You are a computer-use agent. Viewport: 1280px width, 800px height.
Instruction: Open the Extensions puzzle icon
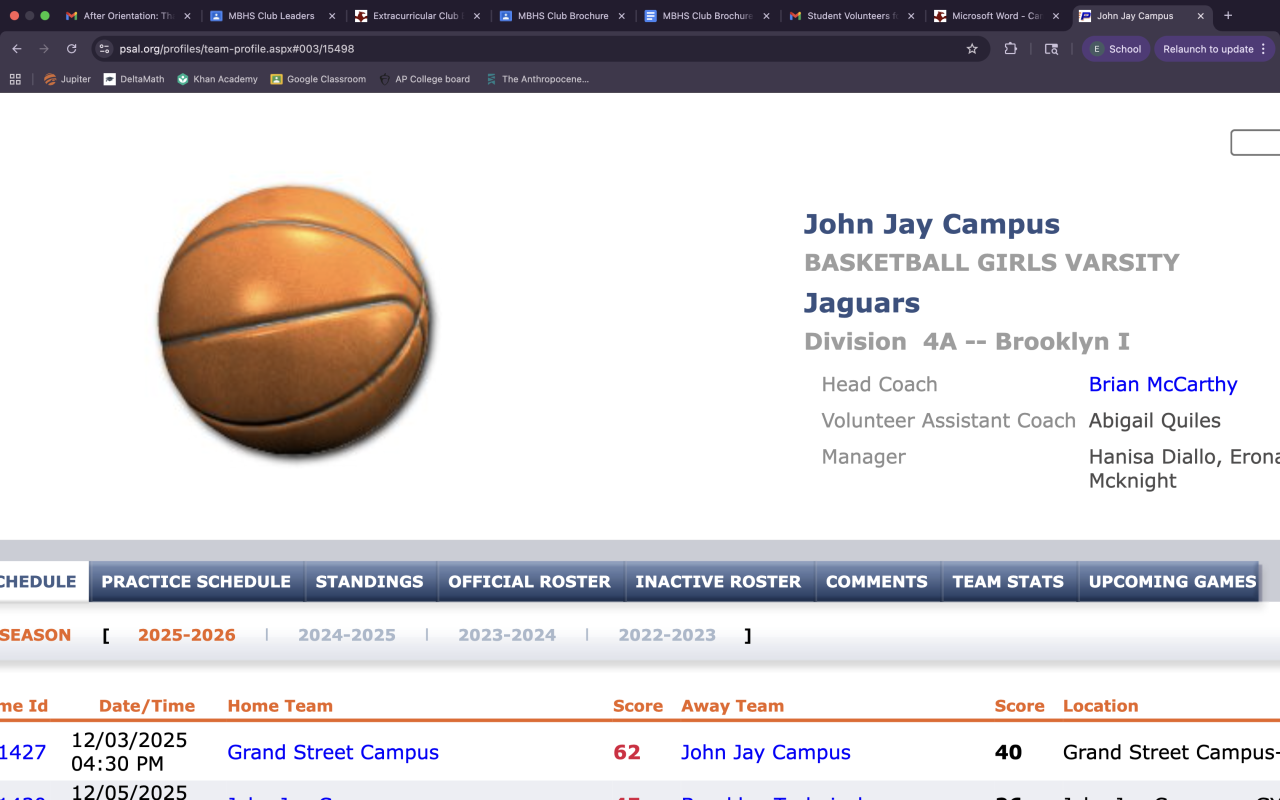coord(1010,49)
